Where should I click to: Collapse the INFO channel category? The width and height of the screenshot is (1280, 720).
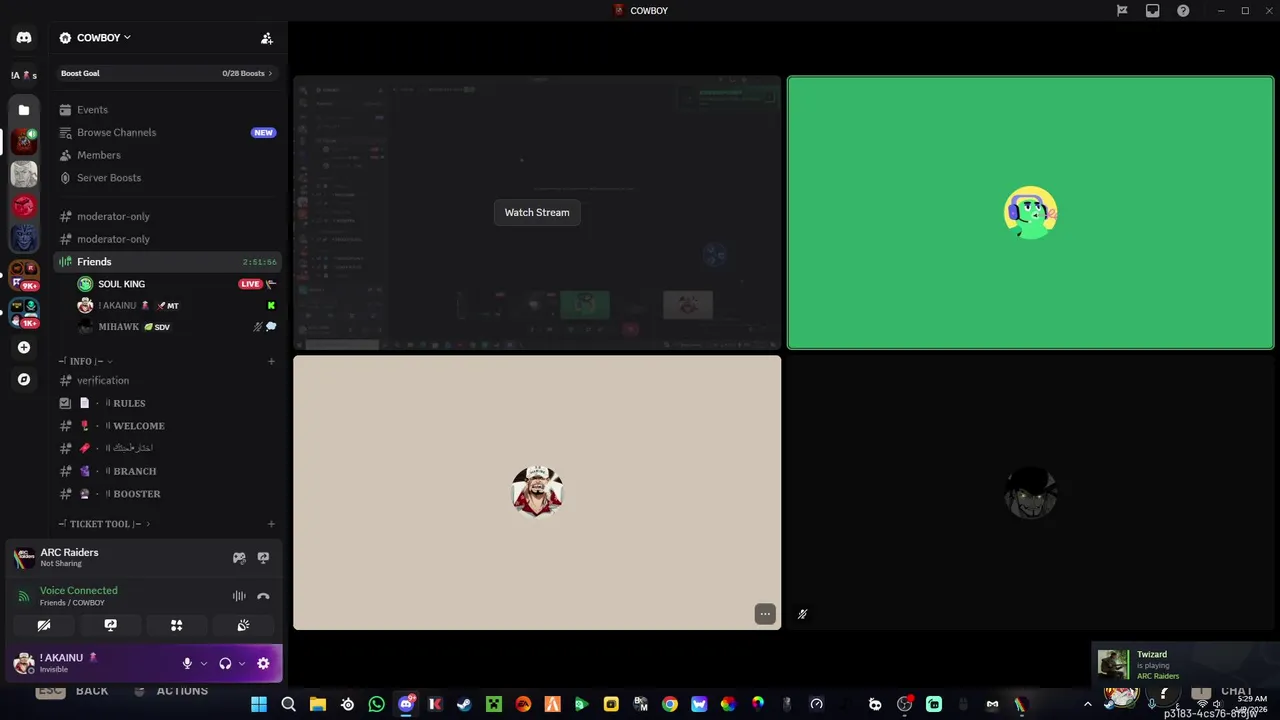[x=84, y=361]
